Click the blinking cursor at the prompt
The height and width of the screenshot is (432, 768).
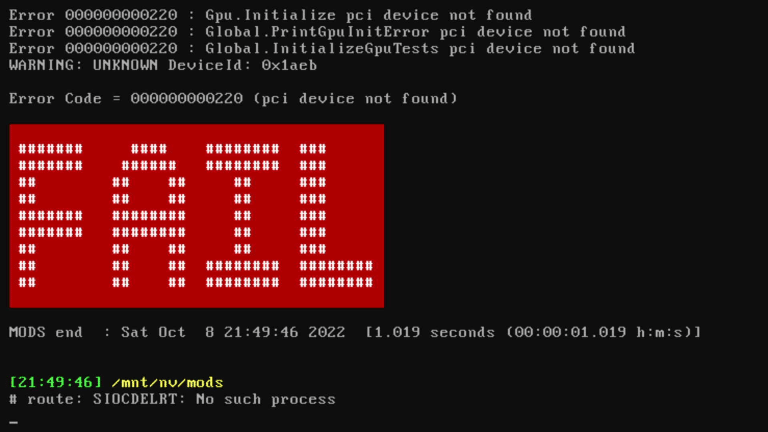click(x=13, y=422)
